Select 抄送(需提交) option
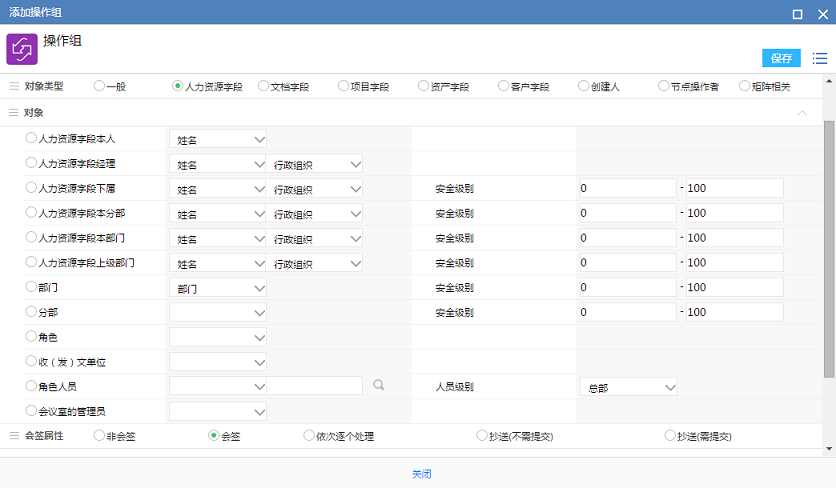The width and height of the screenshot is (836, 488). [670, 435]
